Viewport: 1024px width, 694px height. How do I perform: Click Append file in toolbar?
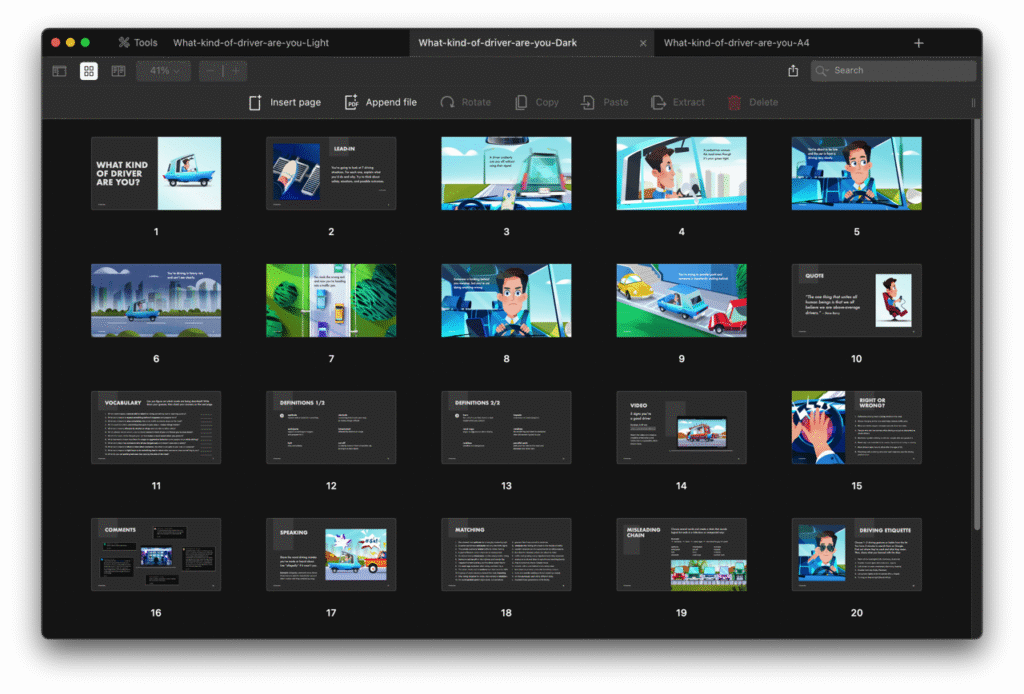[380, 102]
